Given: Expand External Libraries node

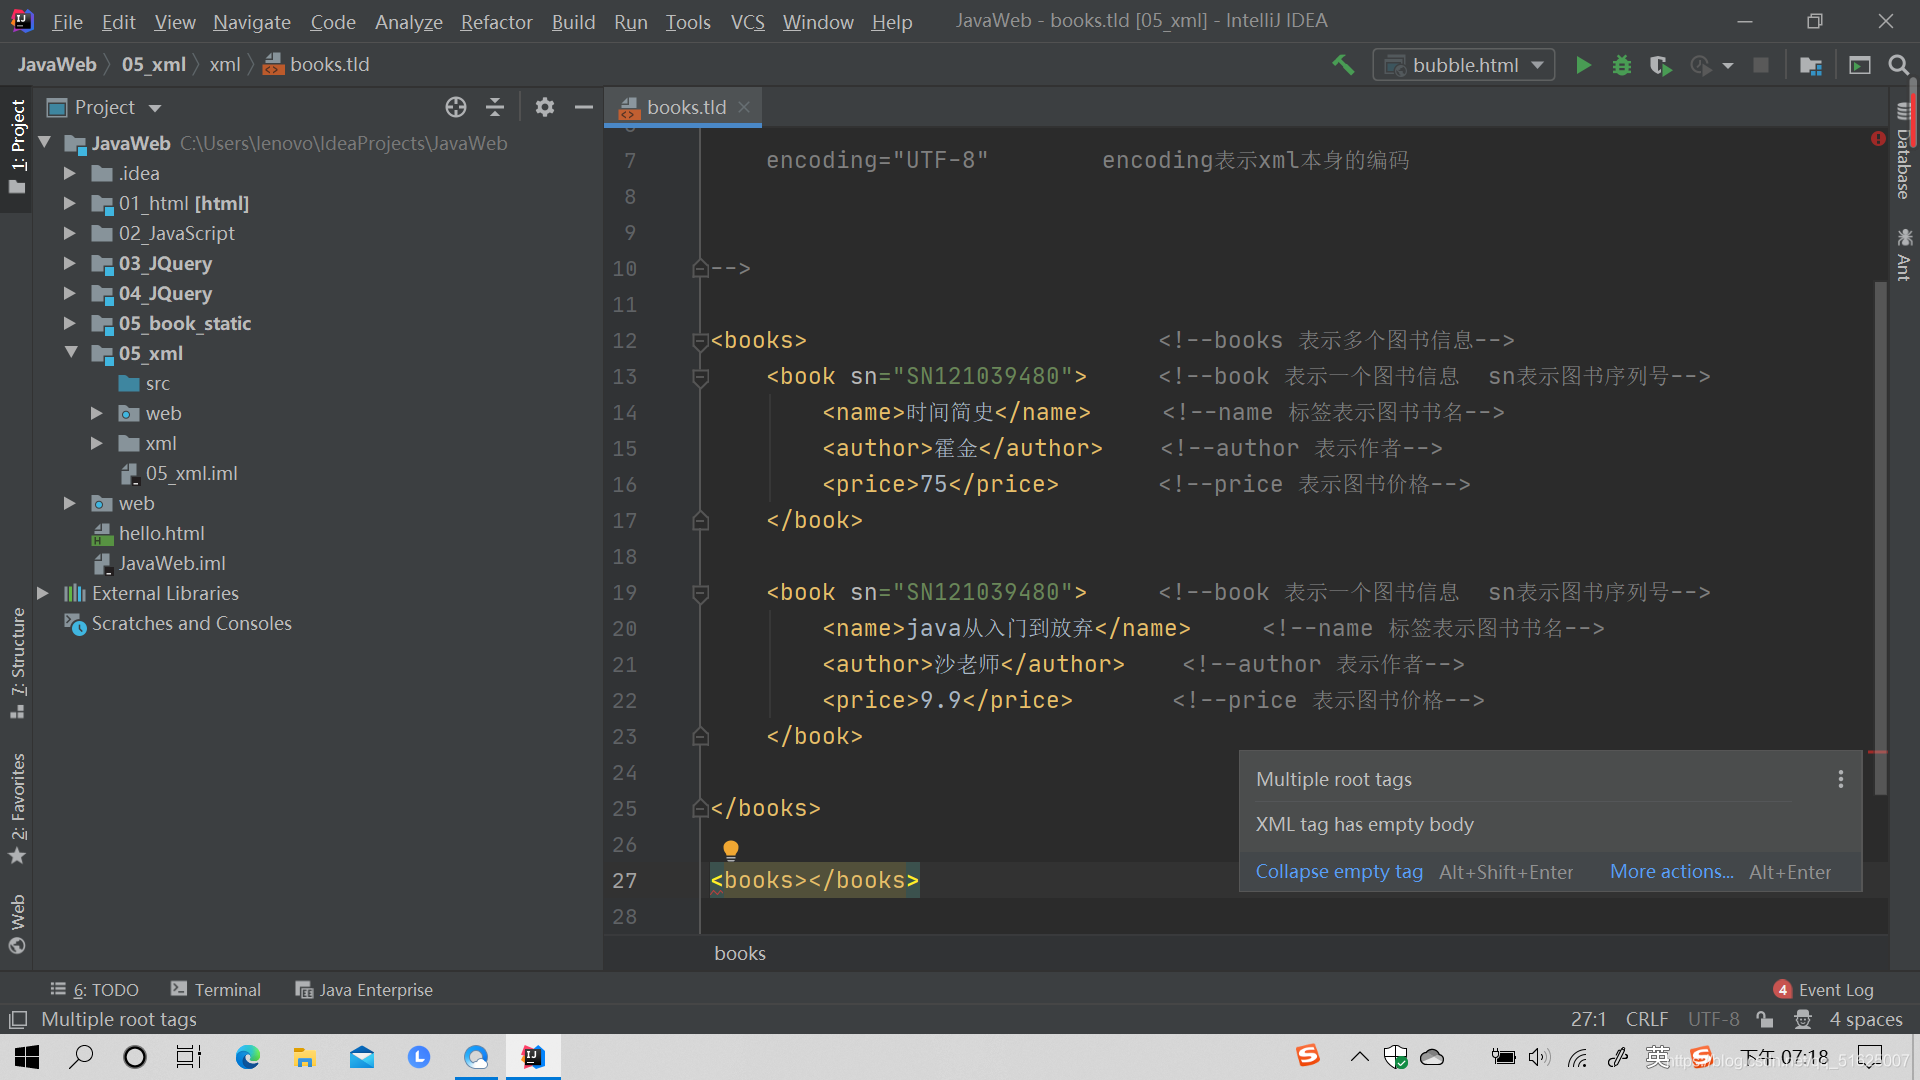Looking at the screenshot, I should (x=43, y=593).
